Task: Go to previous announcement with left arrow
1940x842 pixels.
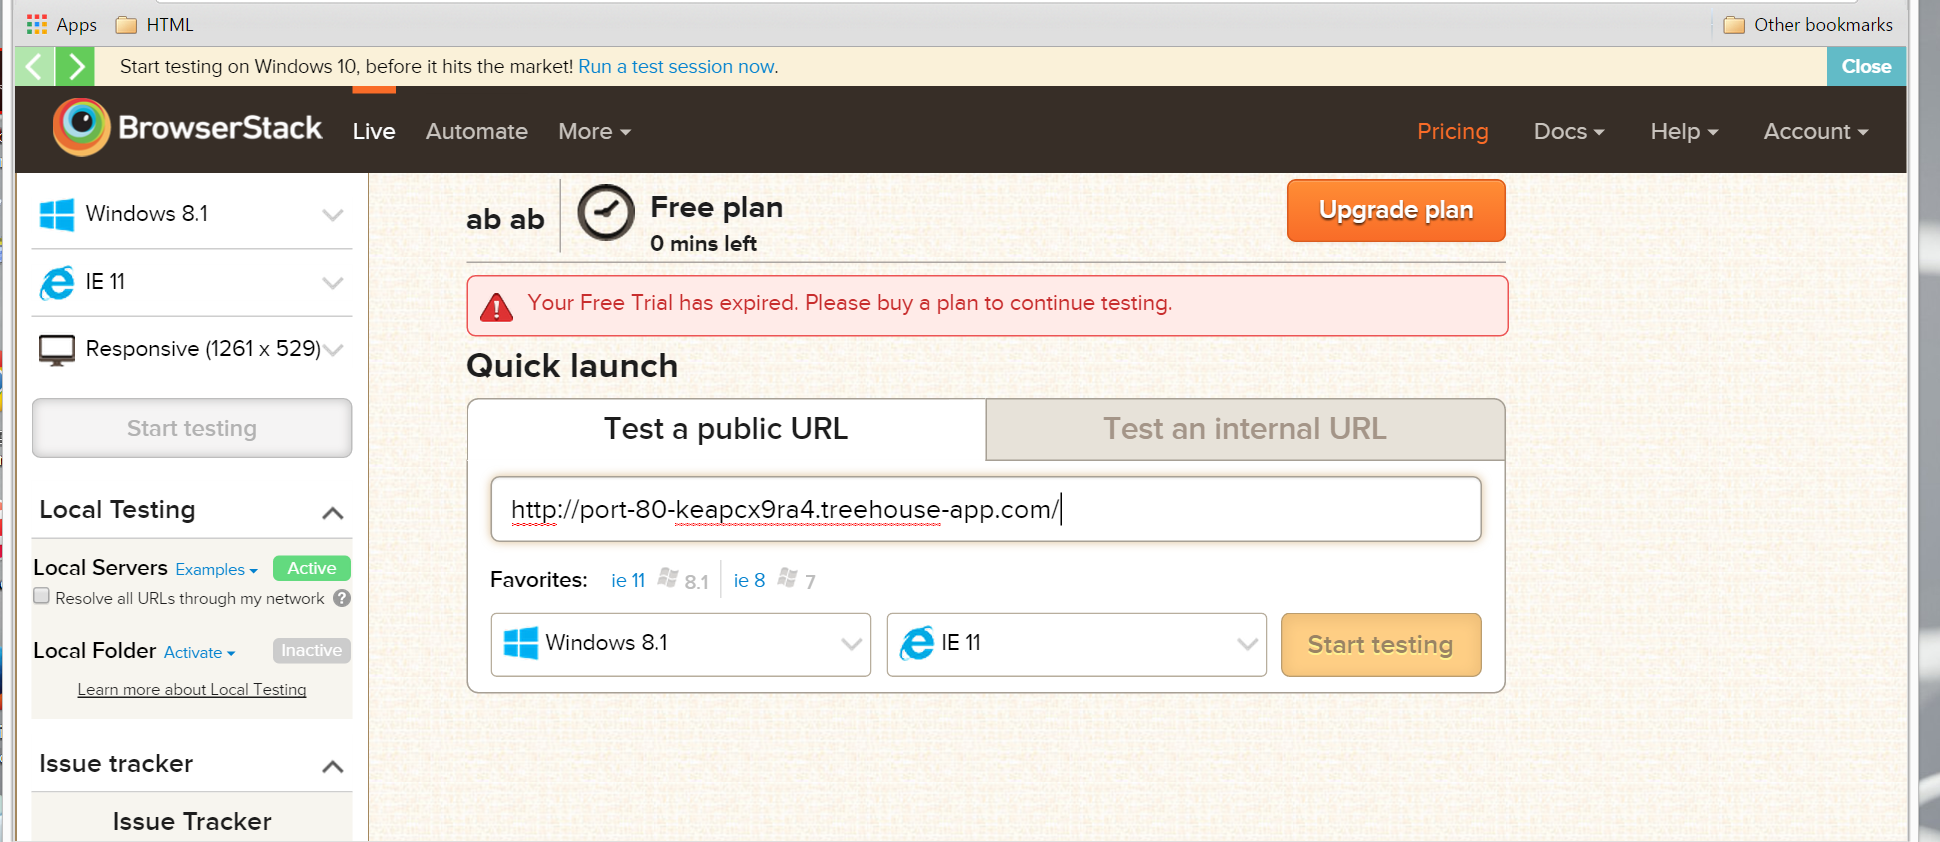Action: (x=35, y=66)
